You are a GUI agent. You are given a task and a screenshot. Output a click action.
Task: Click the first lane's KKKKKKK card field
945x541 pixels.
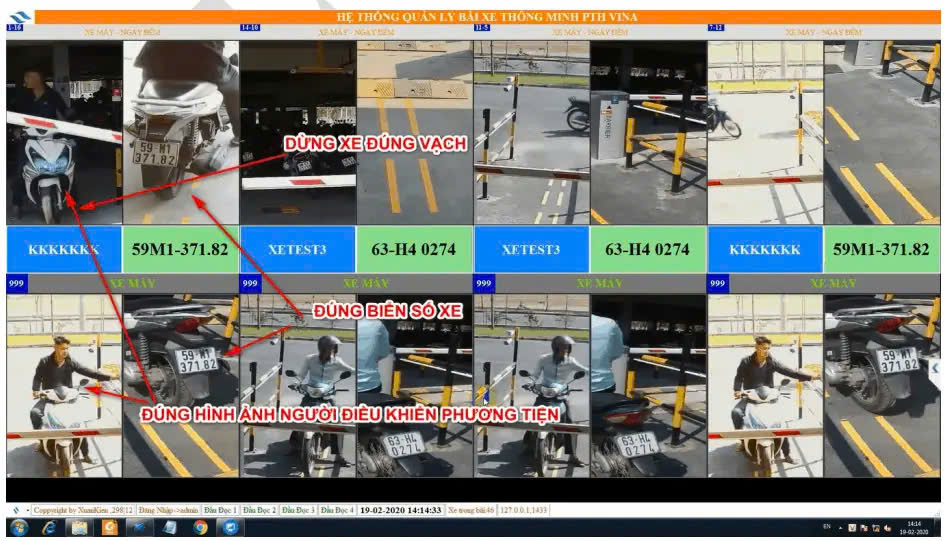[x=64, y=249]
